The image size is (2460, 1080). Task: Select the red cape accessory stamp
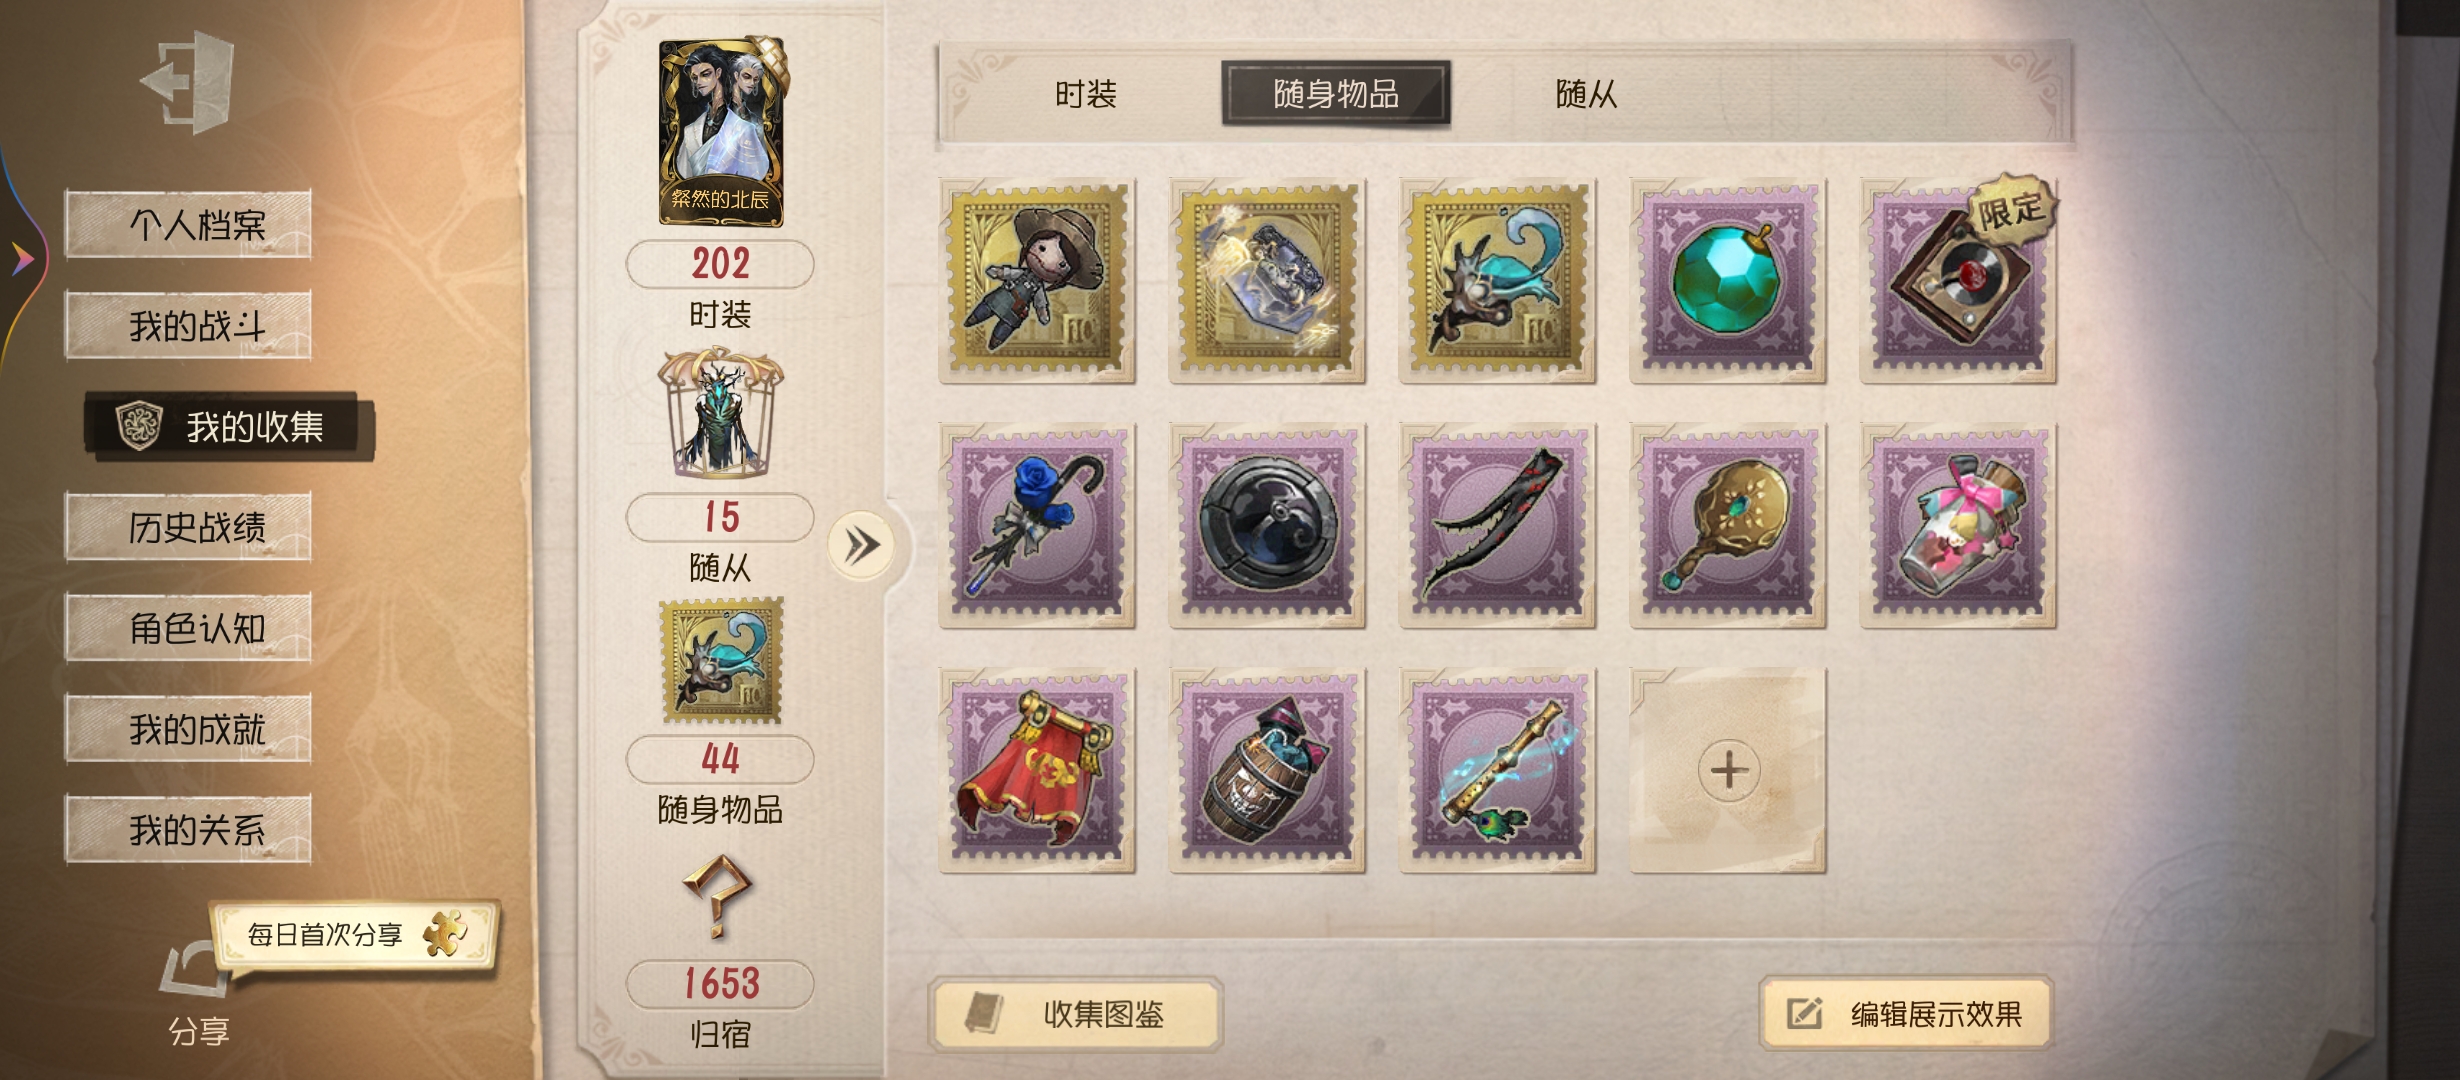coord(1037,770)
